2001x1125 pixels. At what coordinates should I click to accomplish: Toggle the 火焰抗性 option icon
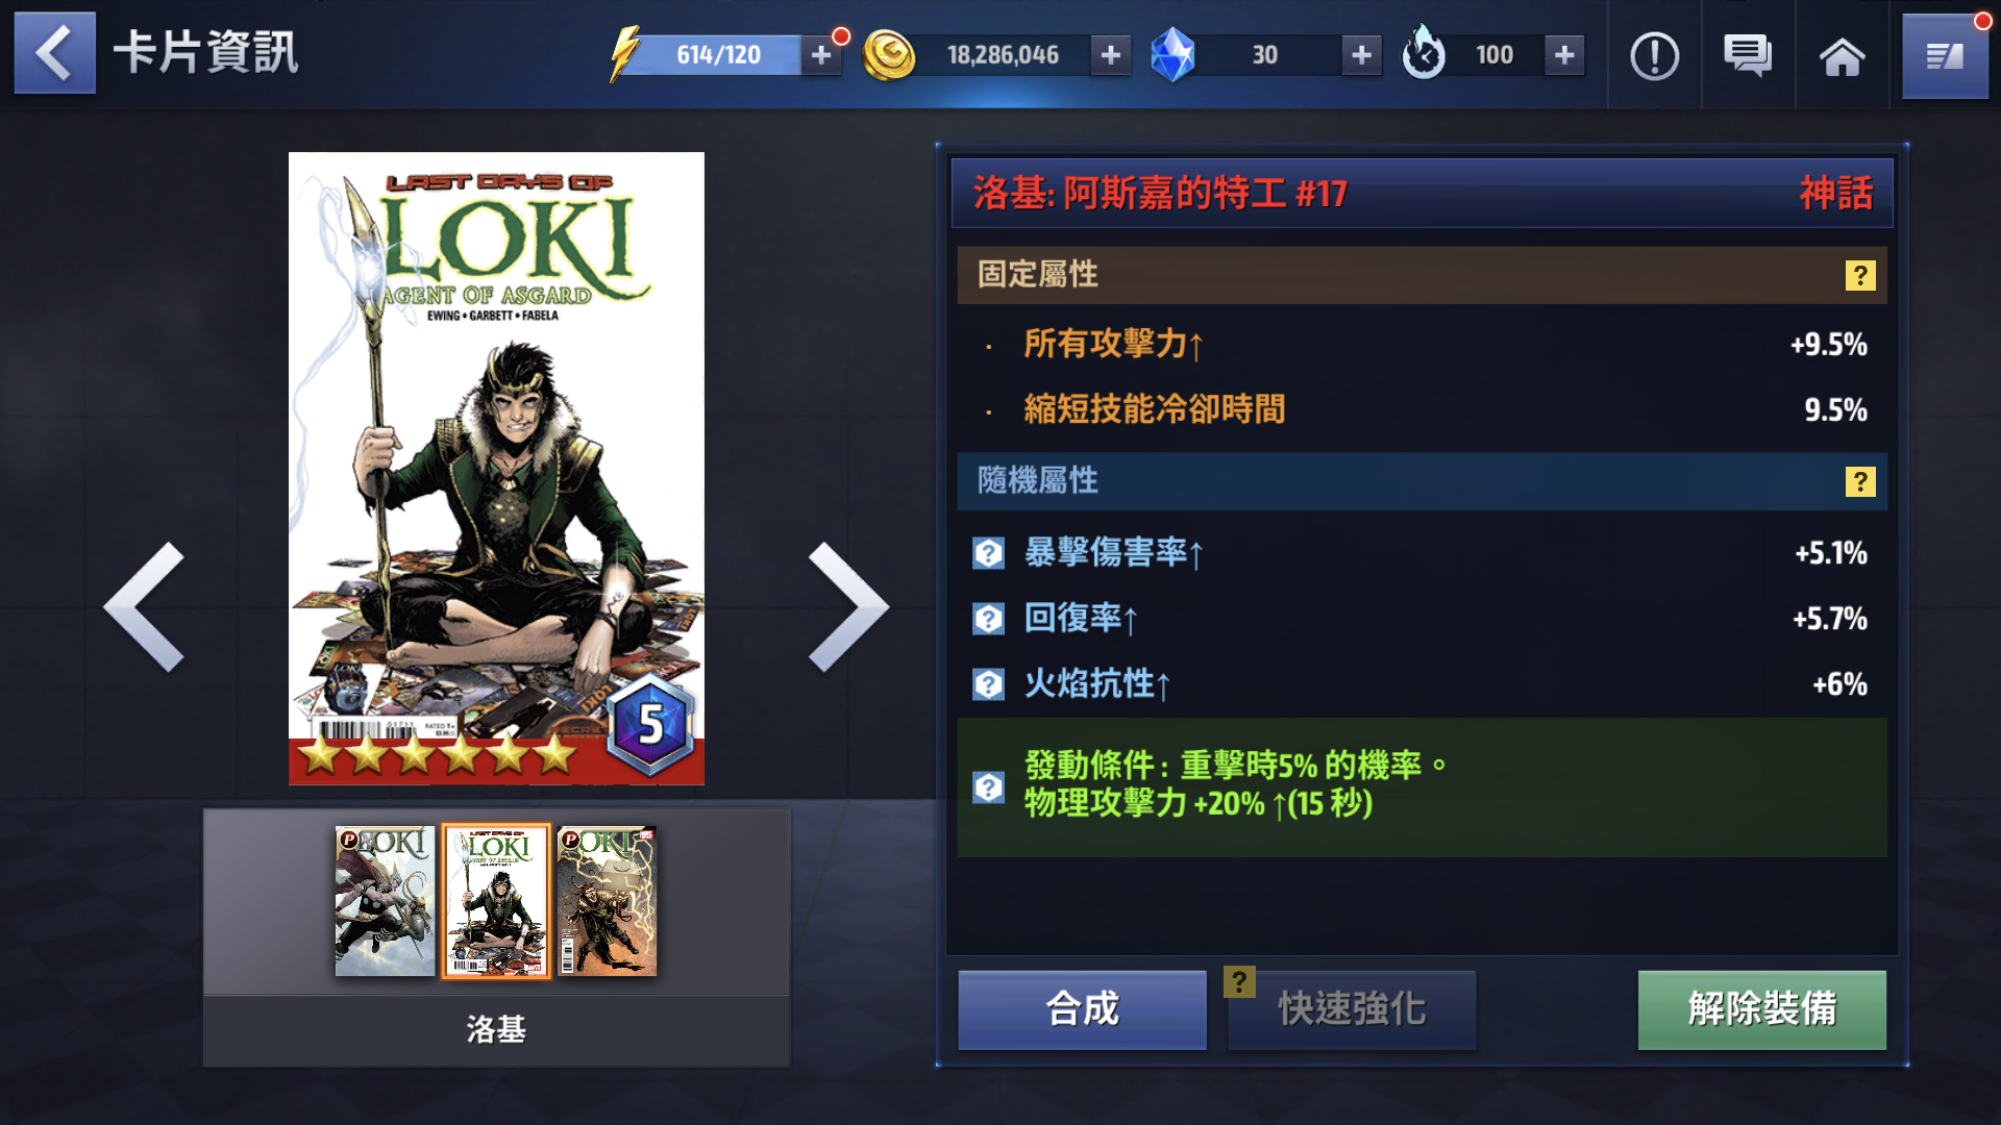coord(988,685)
